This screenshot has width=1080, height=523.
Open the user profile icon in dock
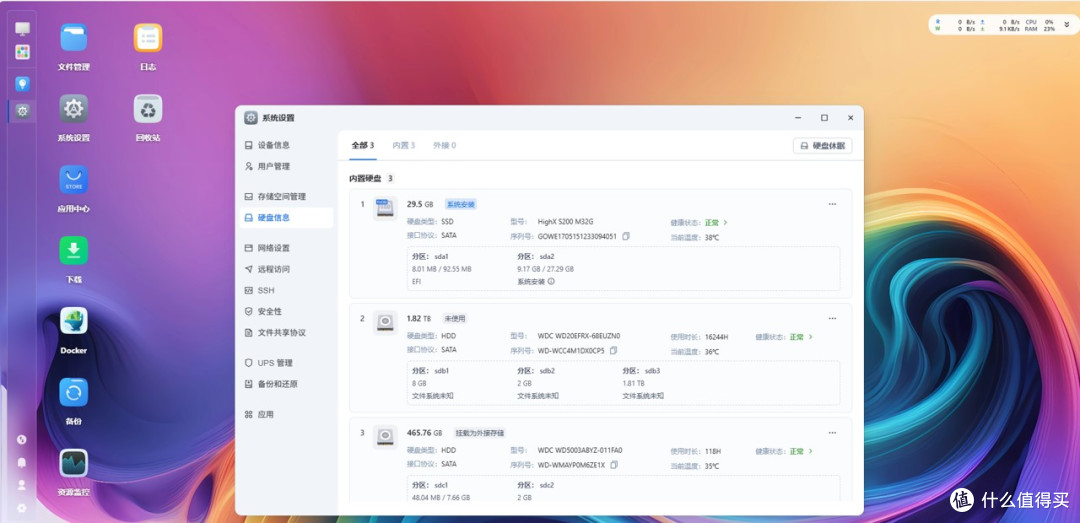pyautogui.click(x=21, y=485)
